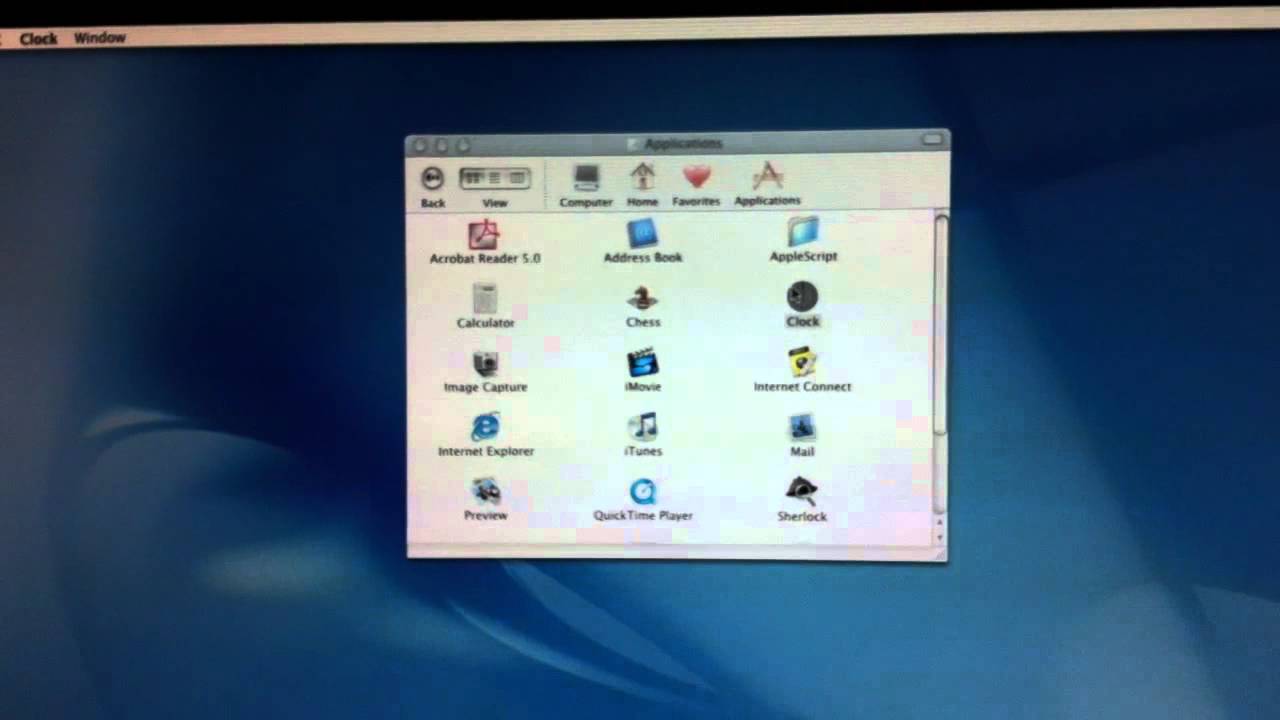Image resolution: width=1280 pixels, height=720 pixels.
Task: Select the Sherlock application icon
Action: click(x=801, y=492)
